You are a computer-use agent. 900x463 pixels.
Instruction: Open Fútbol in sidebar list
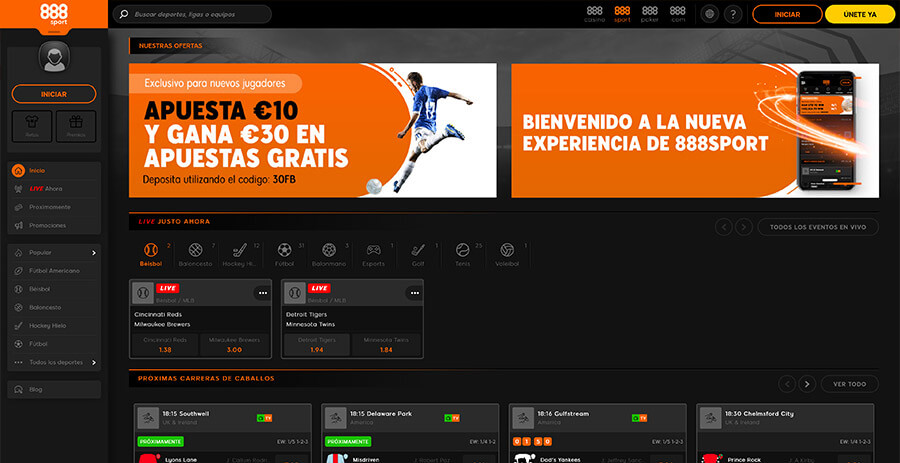point(54,344)
